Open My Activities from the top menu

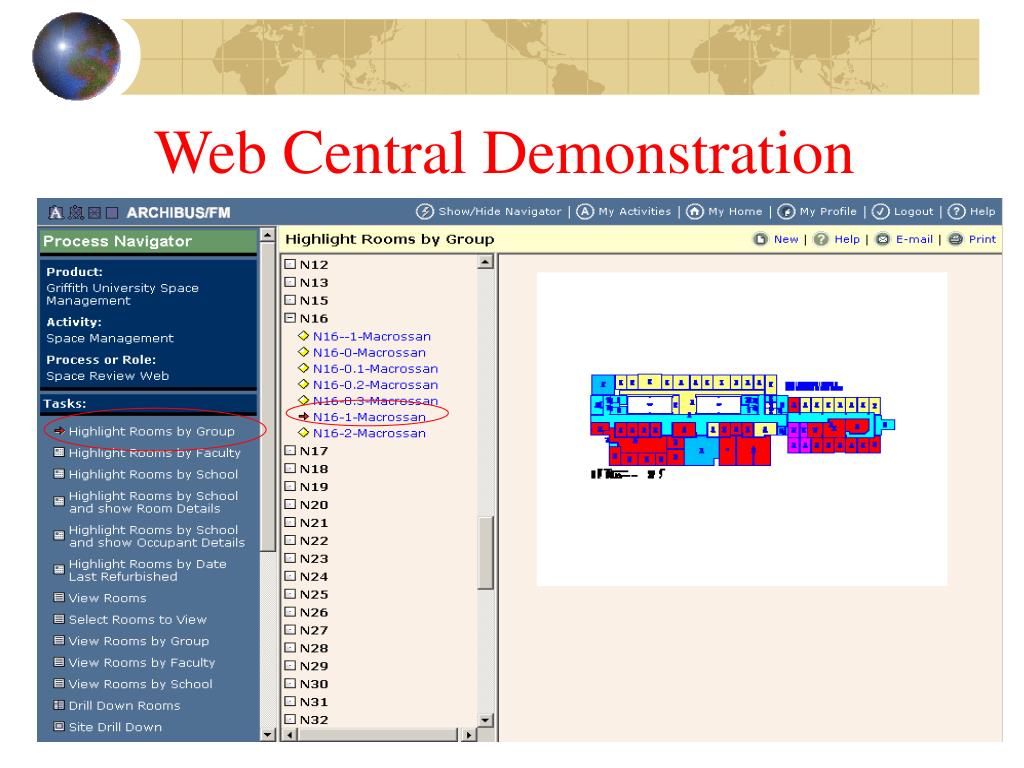635,212
